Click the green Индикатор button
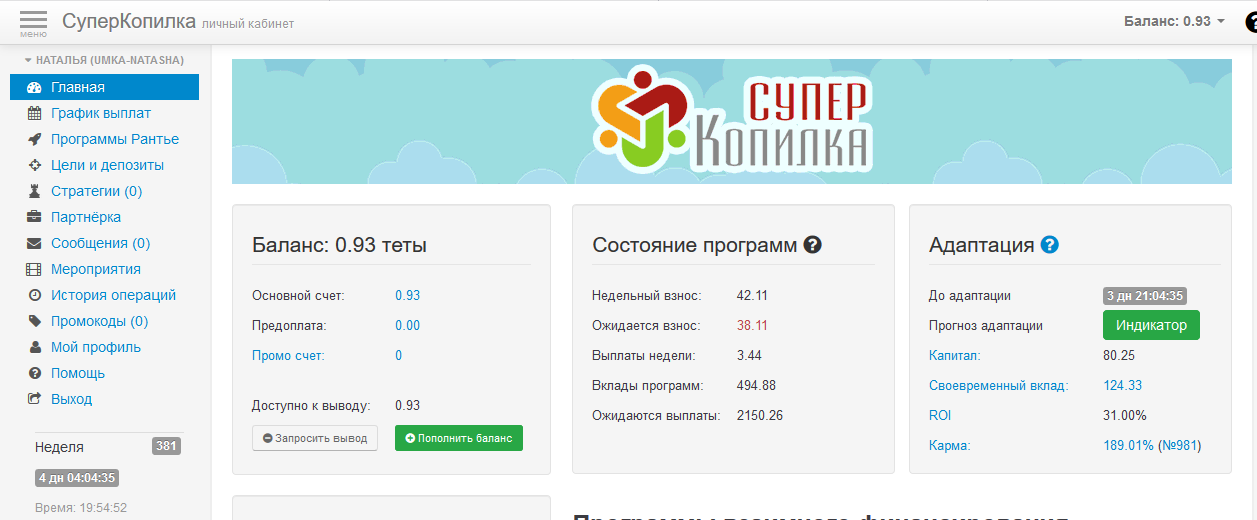Viewport: 1257px width, 520px height. (1150, 325)
